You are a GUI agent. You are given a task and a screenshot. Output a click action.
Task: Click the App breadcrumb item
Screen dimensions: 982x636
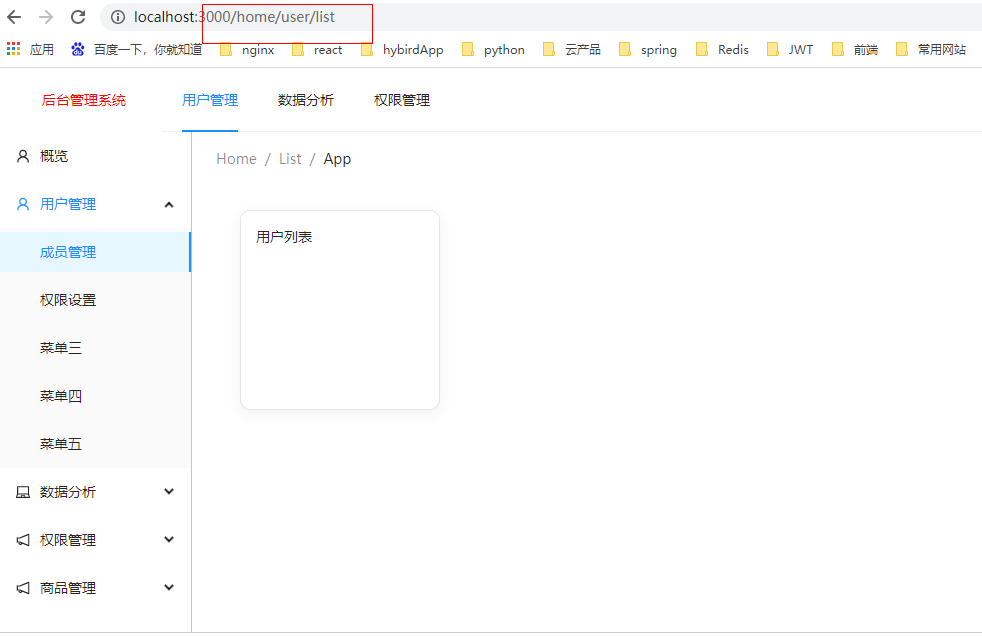337,159
